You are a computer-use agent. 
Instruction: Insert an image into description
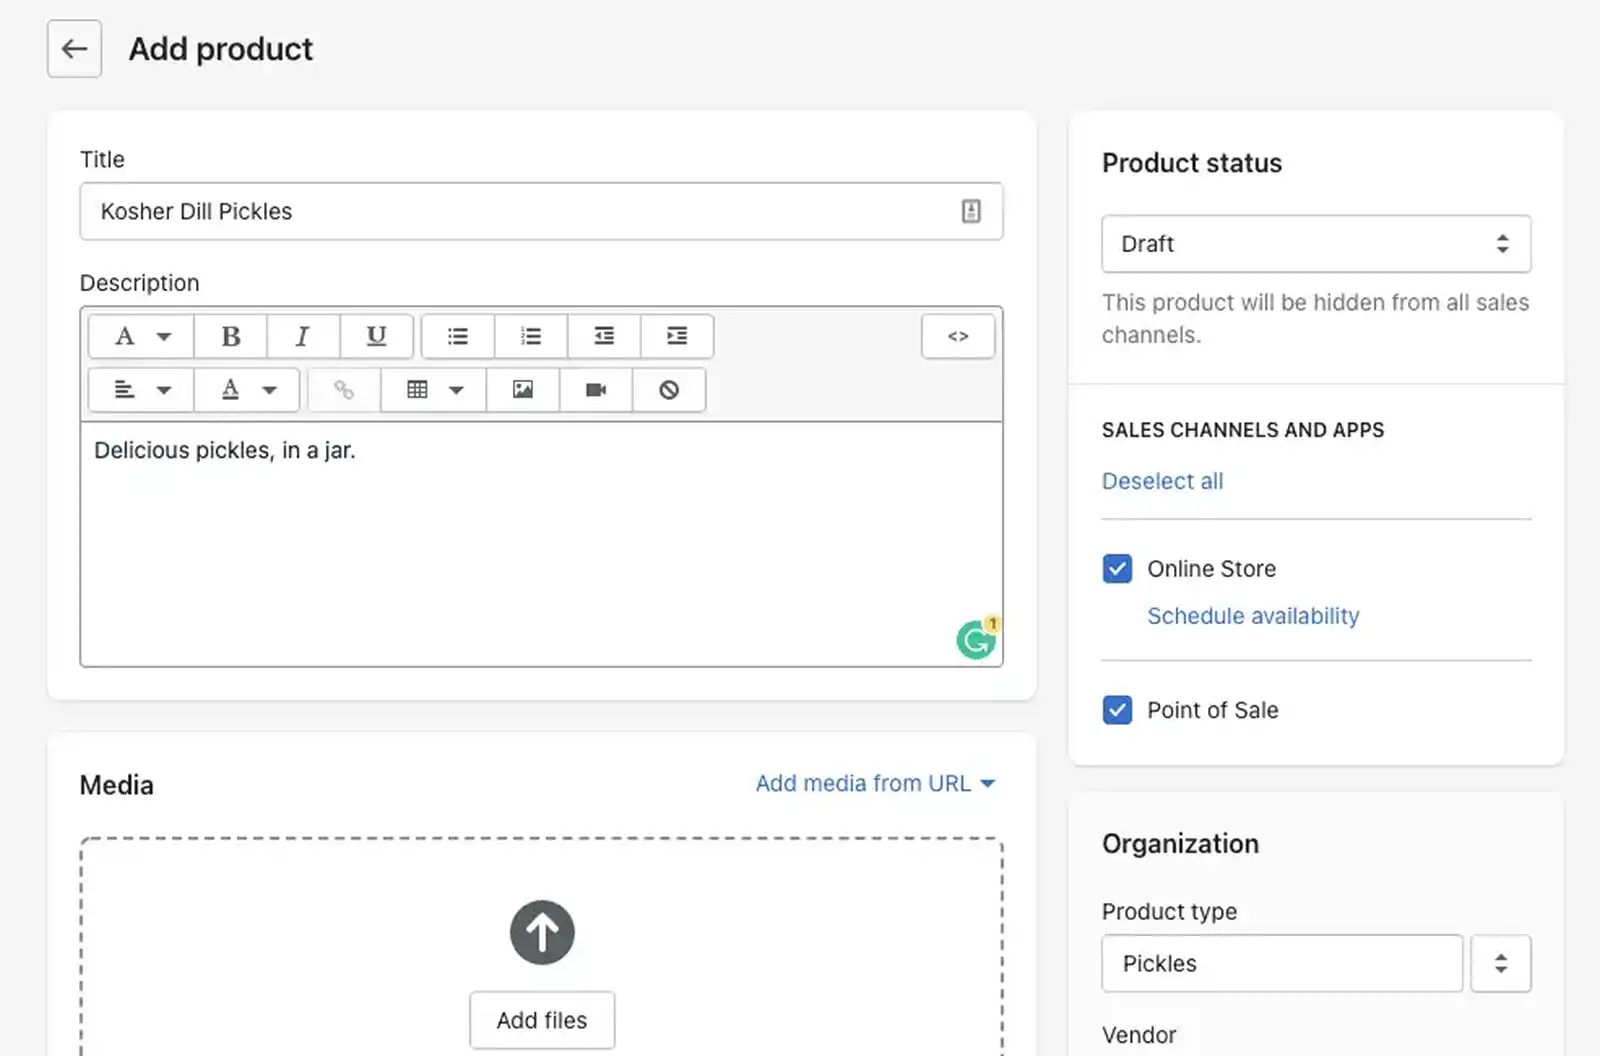click(x=523, y=390)
